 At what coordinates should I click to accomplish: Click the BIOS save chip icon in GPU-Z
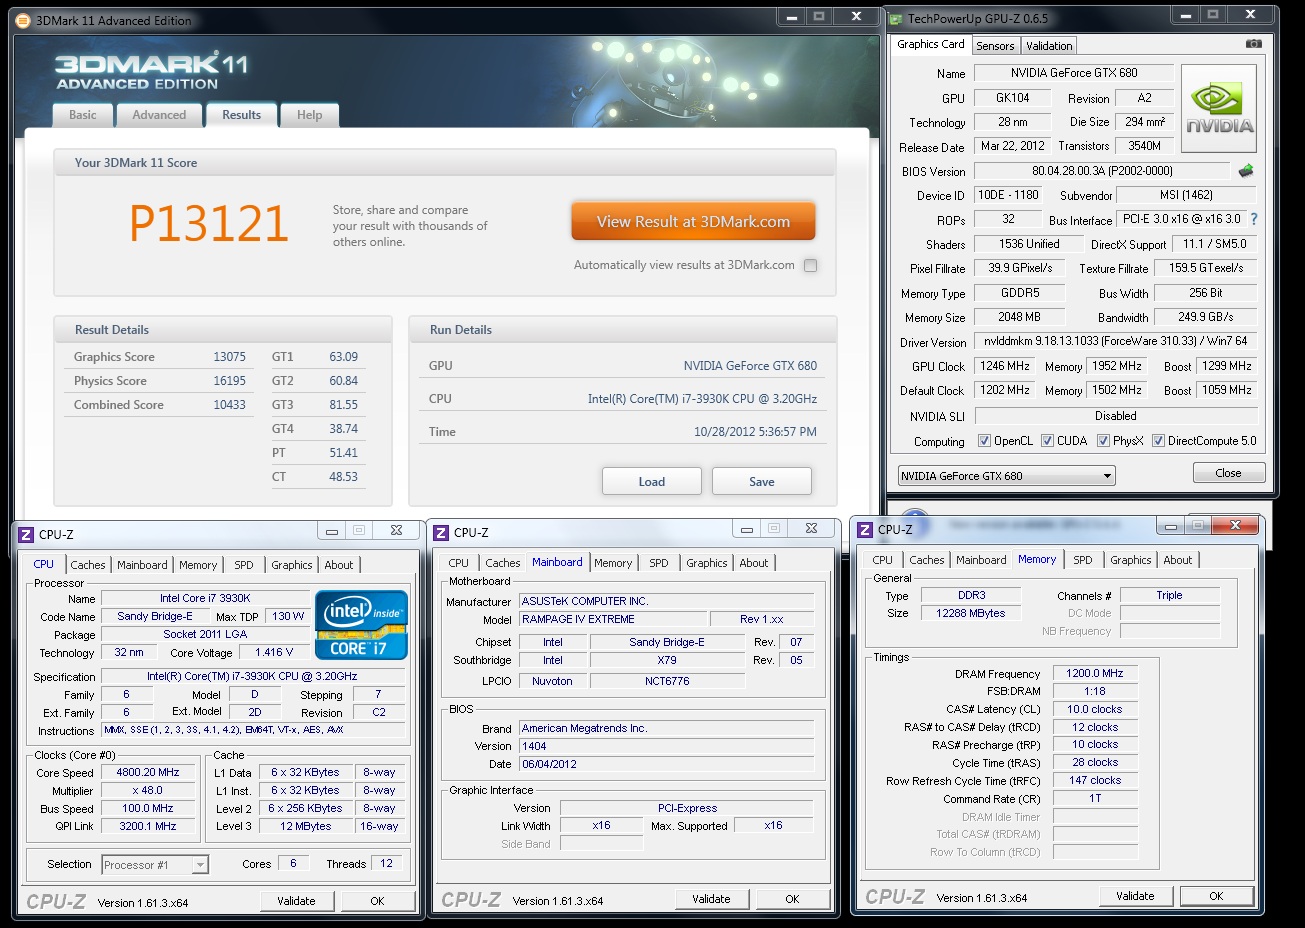coord(1246,171)
